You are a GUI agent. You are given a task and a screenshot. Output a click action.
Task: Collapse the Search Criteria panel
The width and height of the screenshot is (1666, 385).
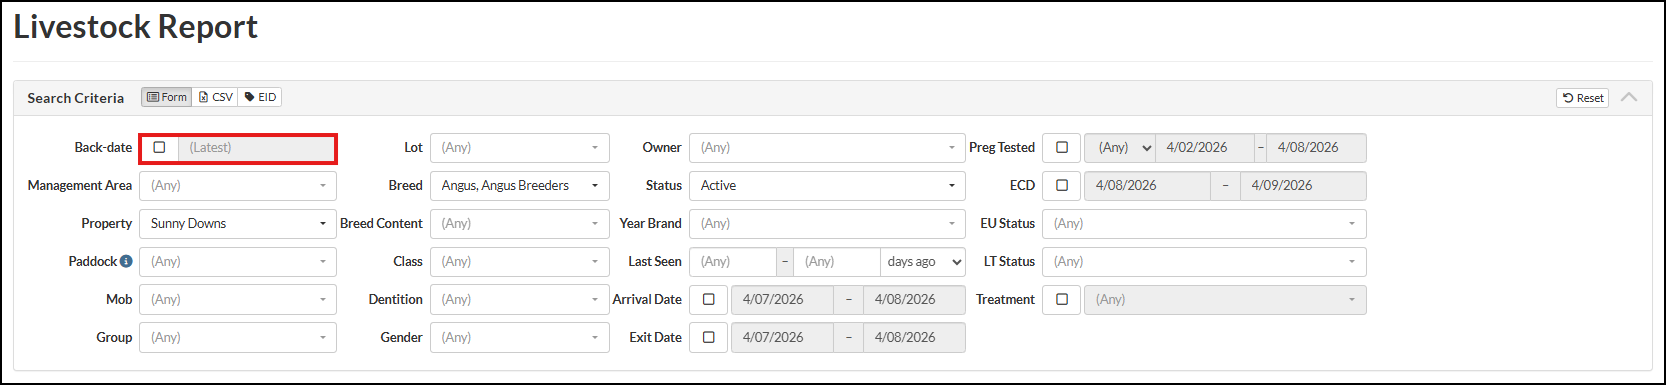(1629, 97)
